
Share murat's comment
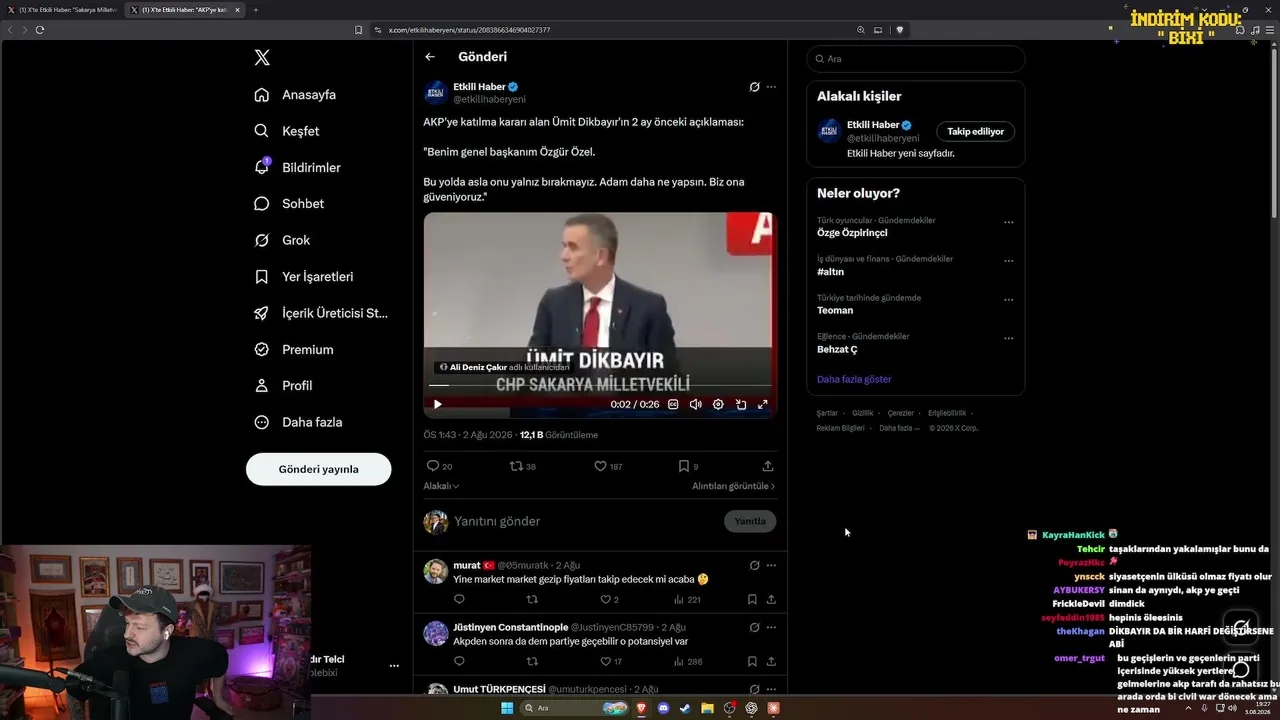pos(771,600)
